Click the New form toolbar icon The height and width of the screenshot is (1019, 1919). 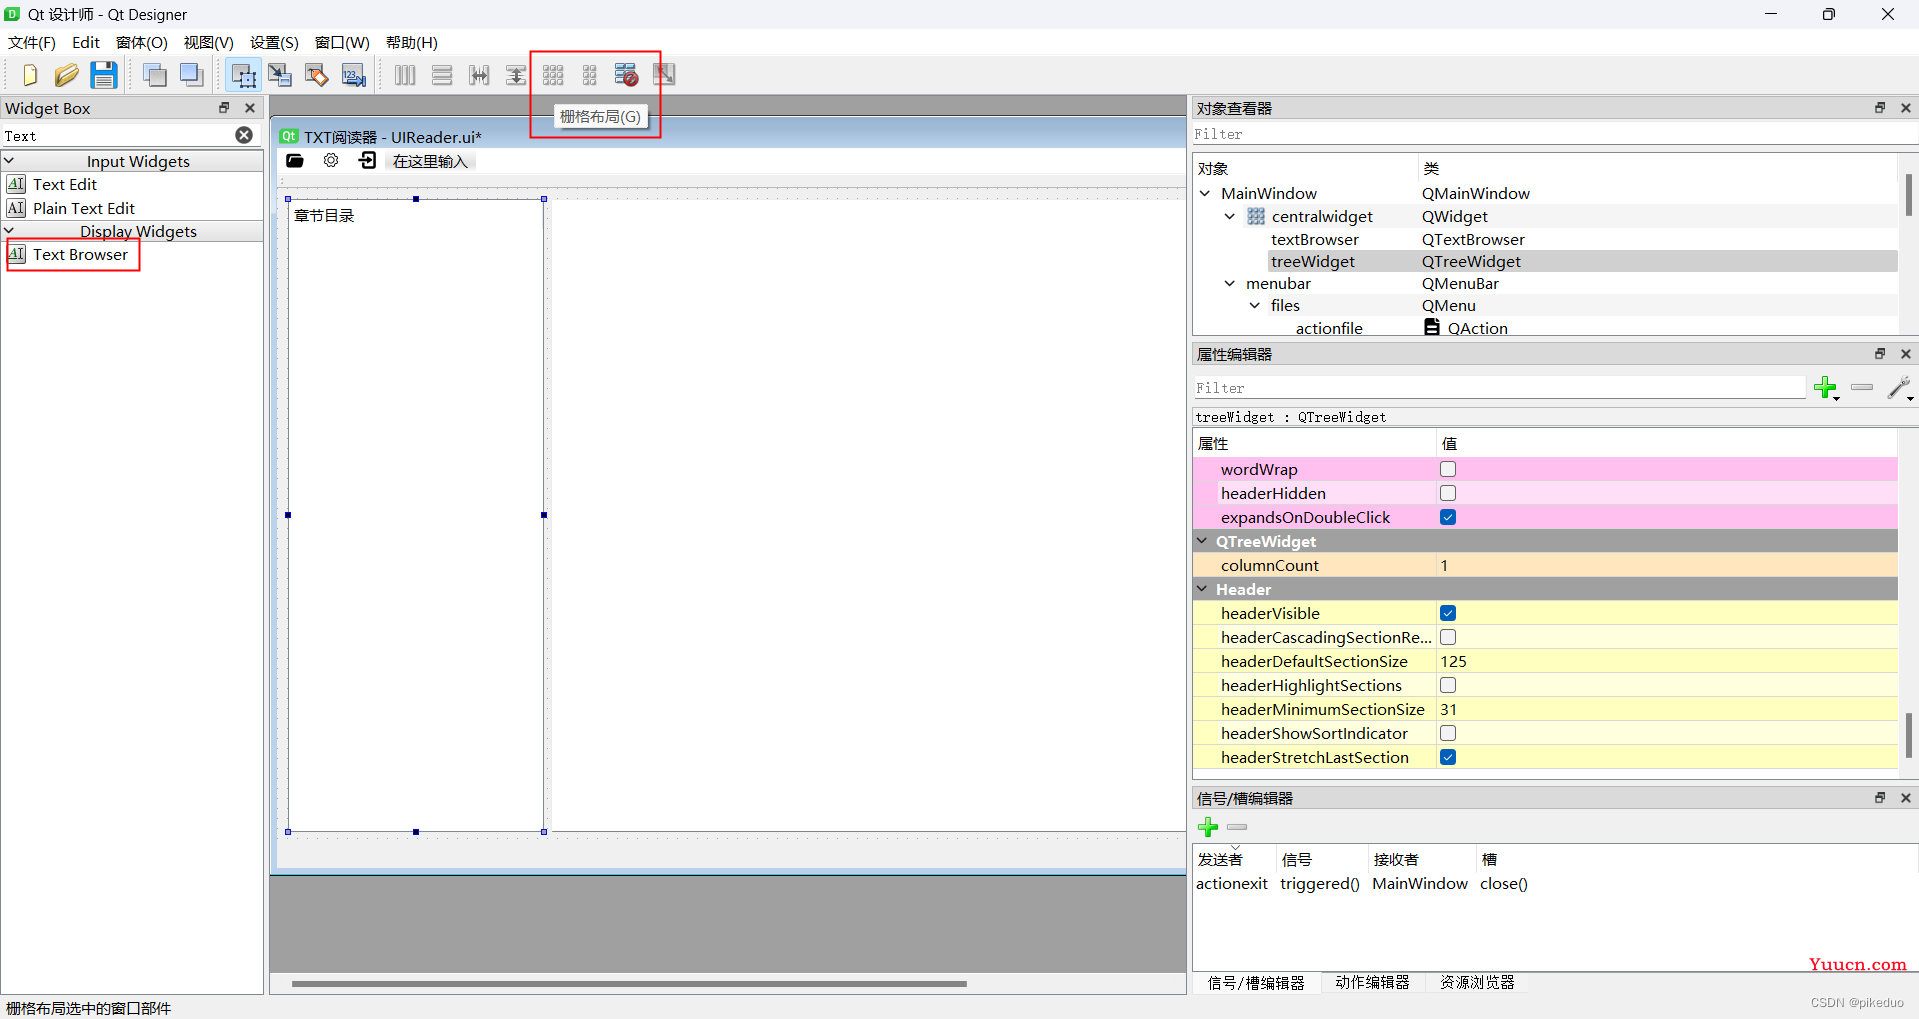pos(29,75)
